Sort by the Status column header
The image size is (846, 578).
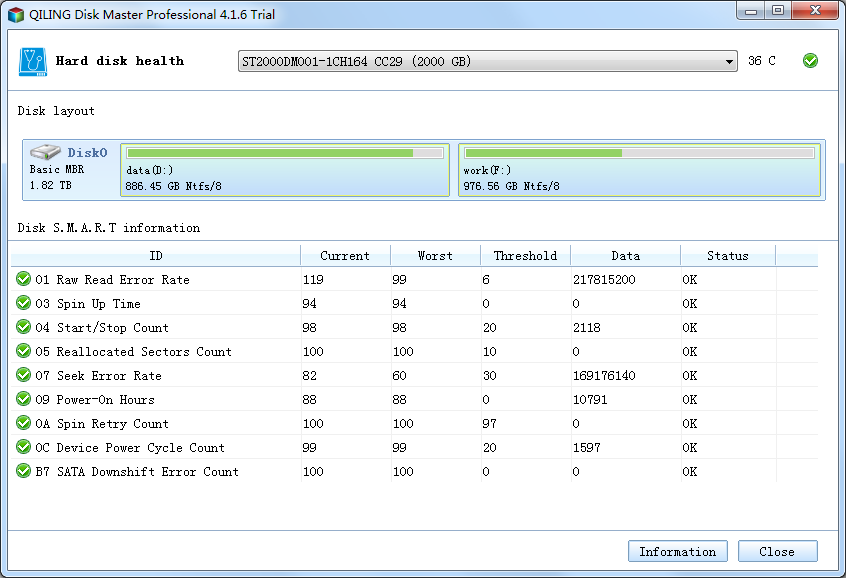(x=728, y=255)
